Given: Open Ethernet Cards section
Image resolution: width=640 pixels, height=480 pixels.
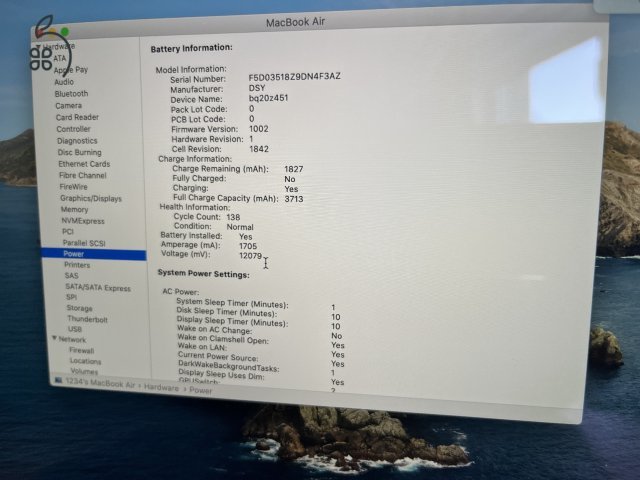Looking at the screenshot, I should click(x=84, y=164).
